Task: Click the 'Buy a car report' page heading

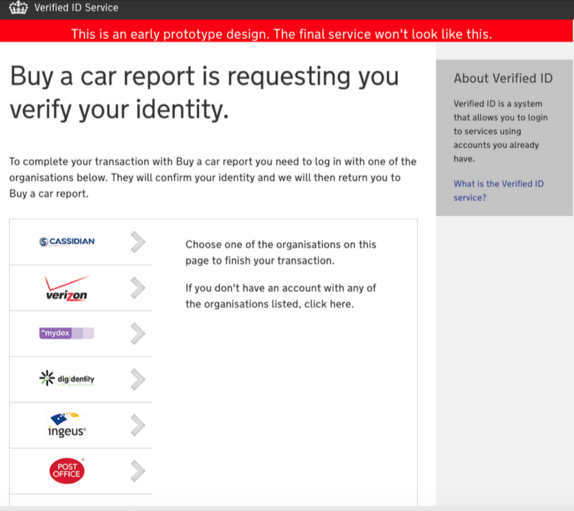Action: pos(204,93)
